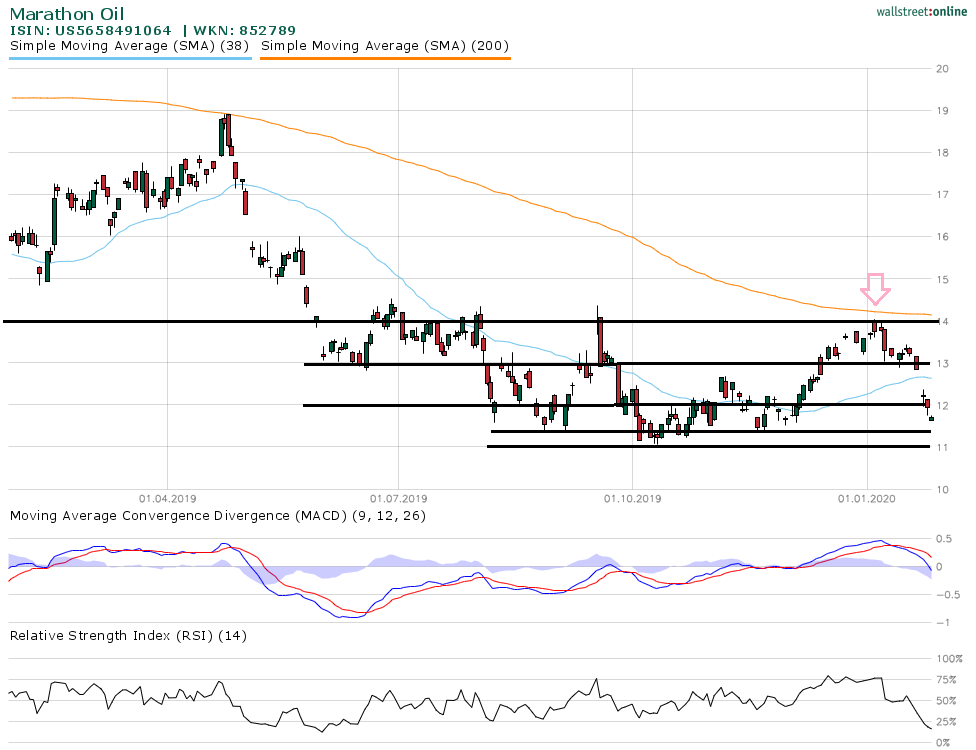This screenshot has height=750, width=976.
Task: Toggle the Simple Moving Average (38) legend label
Action: (x=130, y=46)
